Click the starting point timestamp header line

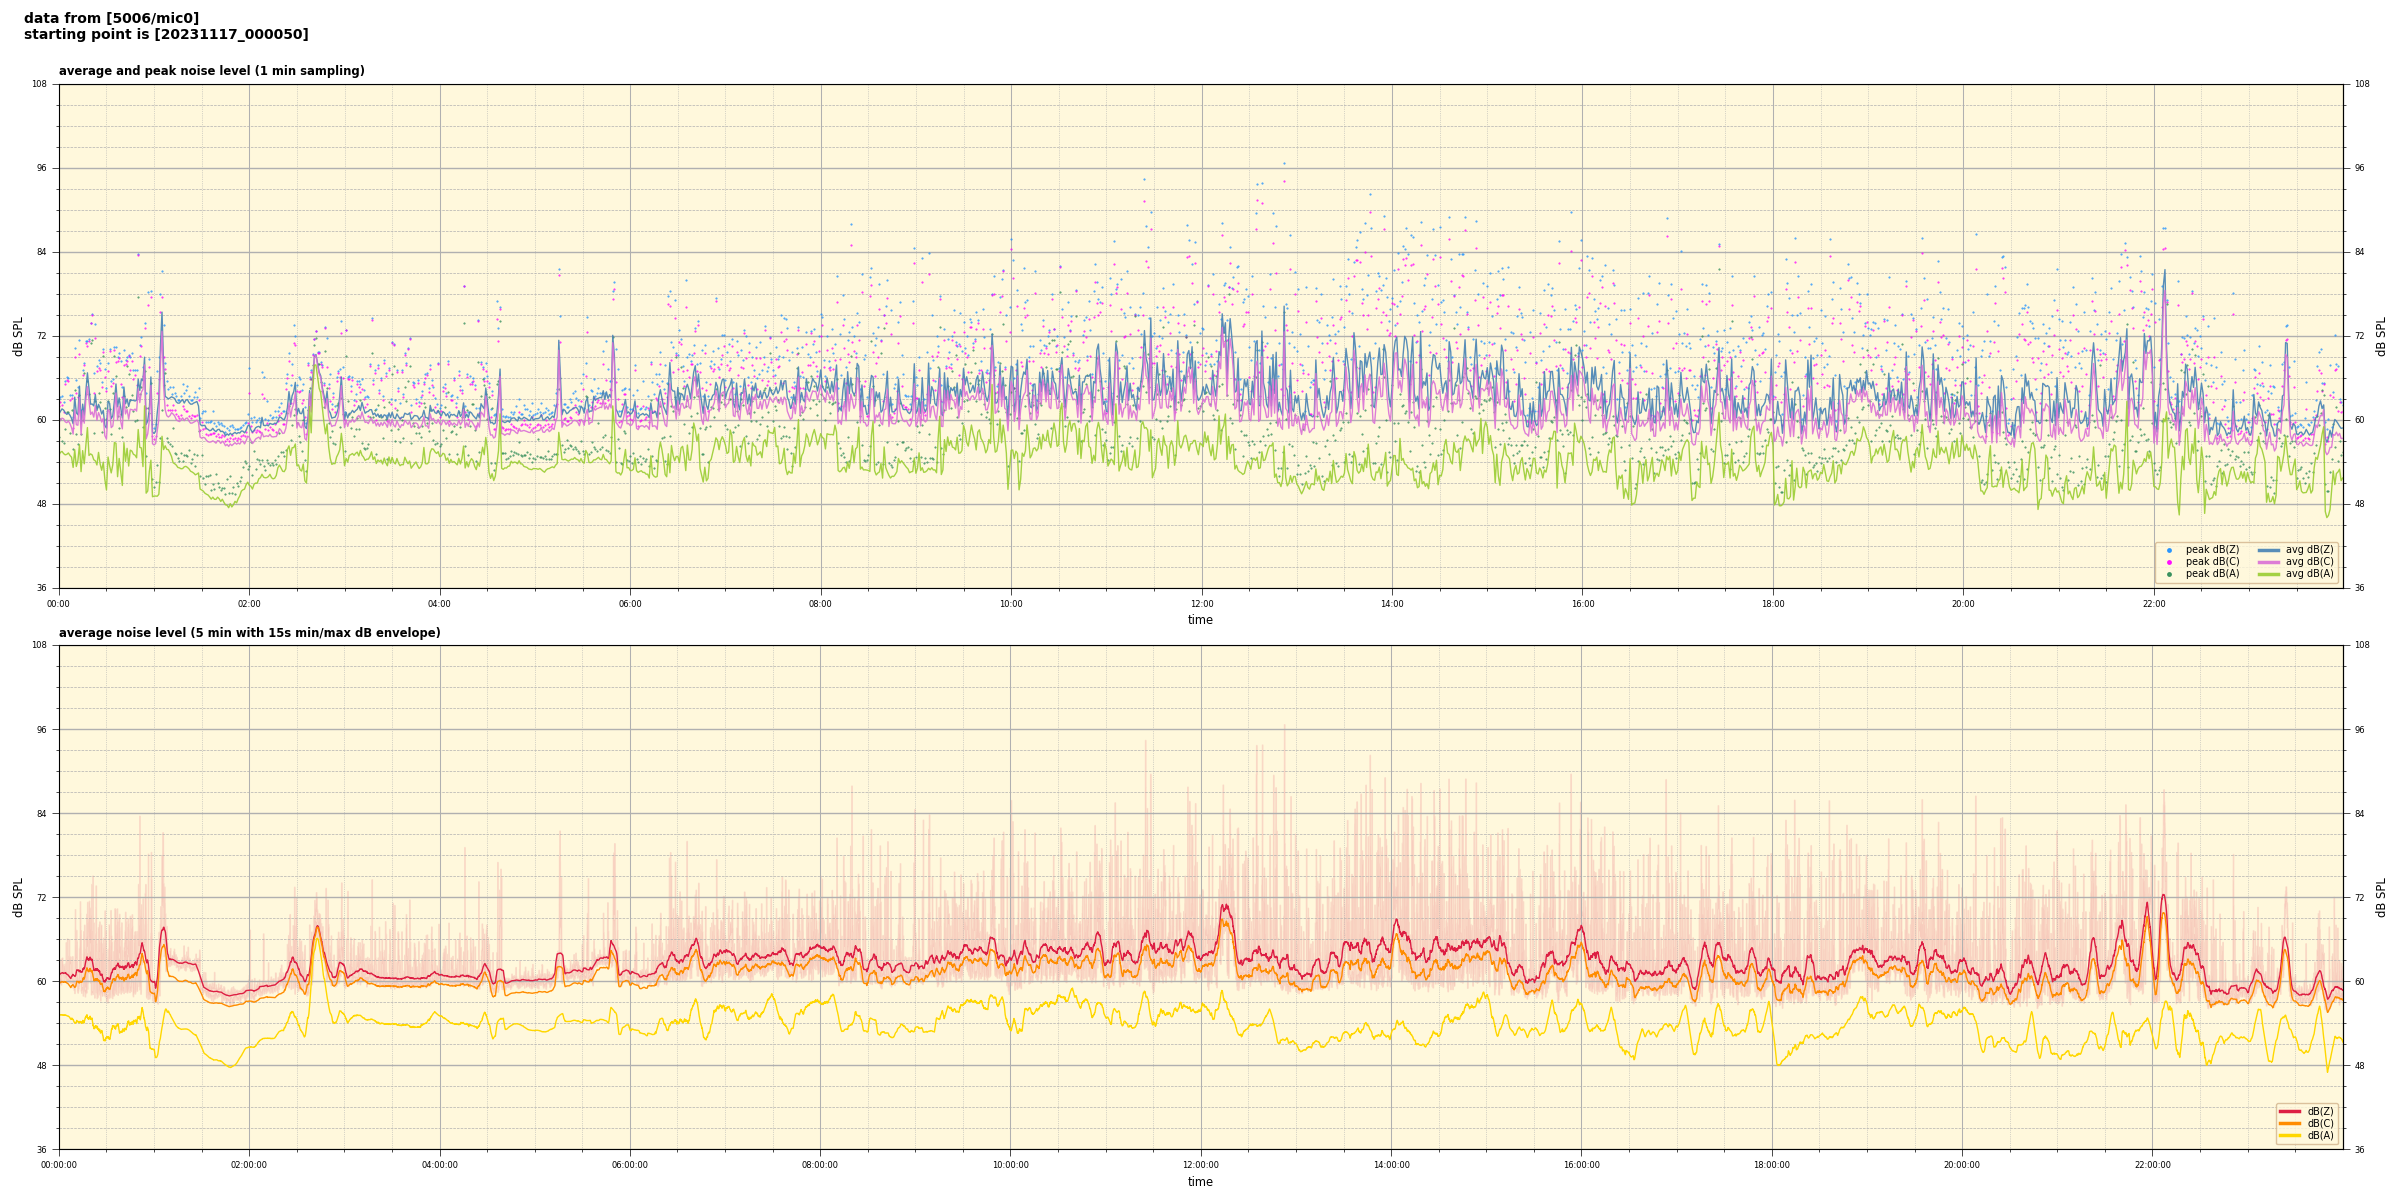coord(166,35)
